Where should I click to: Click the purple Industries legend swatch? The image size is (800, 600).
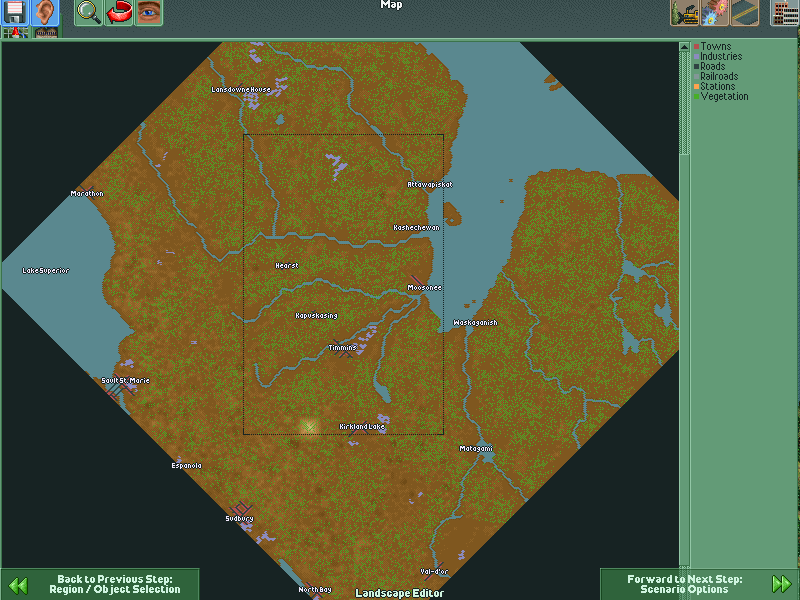click(696, 57)
